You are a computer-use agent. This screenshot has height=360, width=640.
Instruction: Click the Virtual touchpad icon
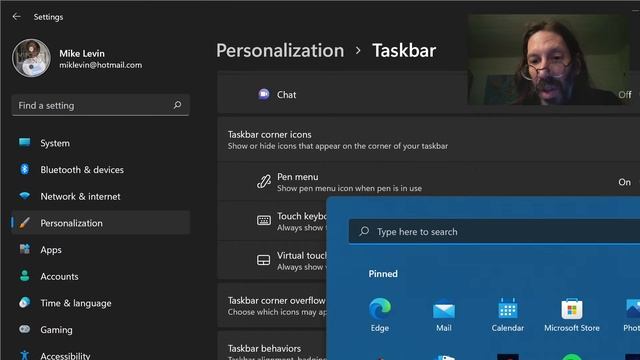264,260
